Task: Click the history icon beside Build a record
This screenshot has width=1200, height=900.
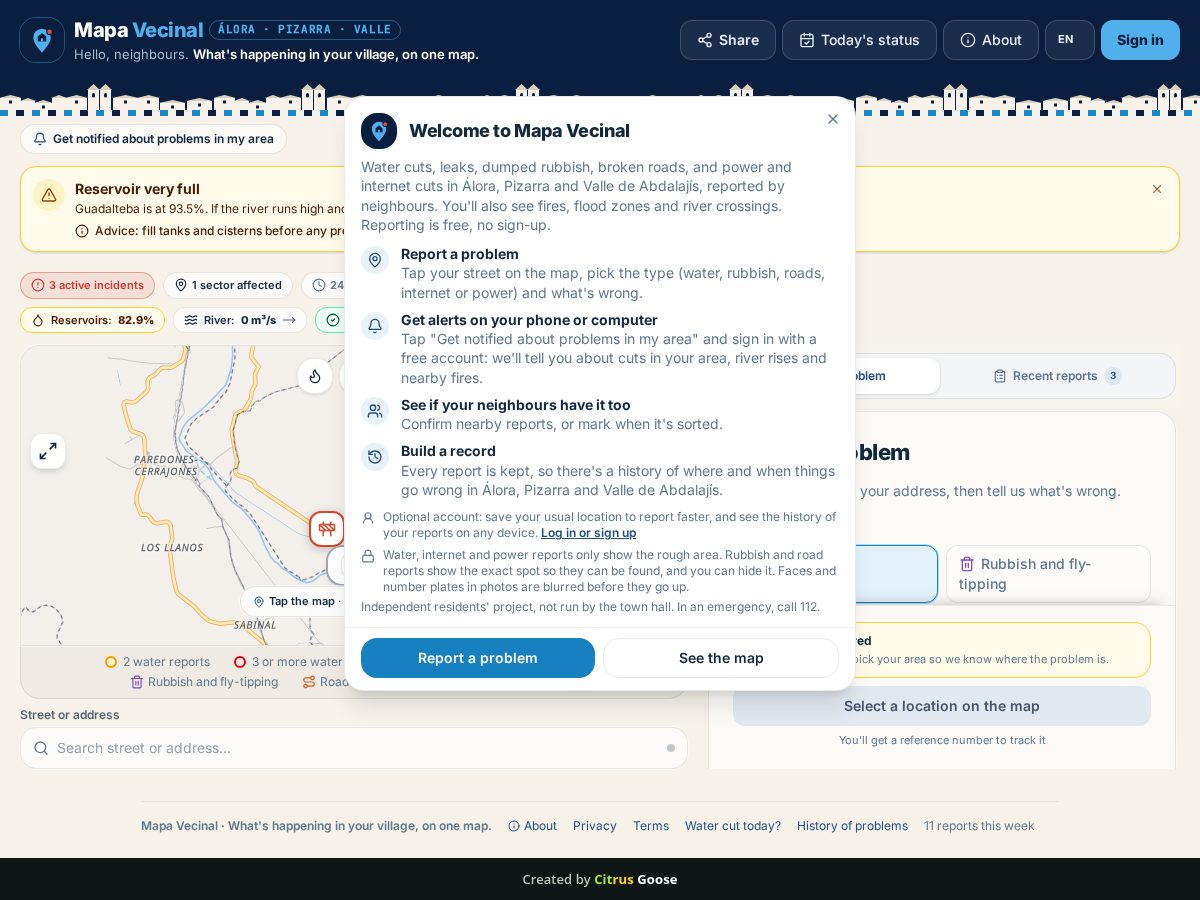Action: click(375, 457)
